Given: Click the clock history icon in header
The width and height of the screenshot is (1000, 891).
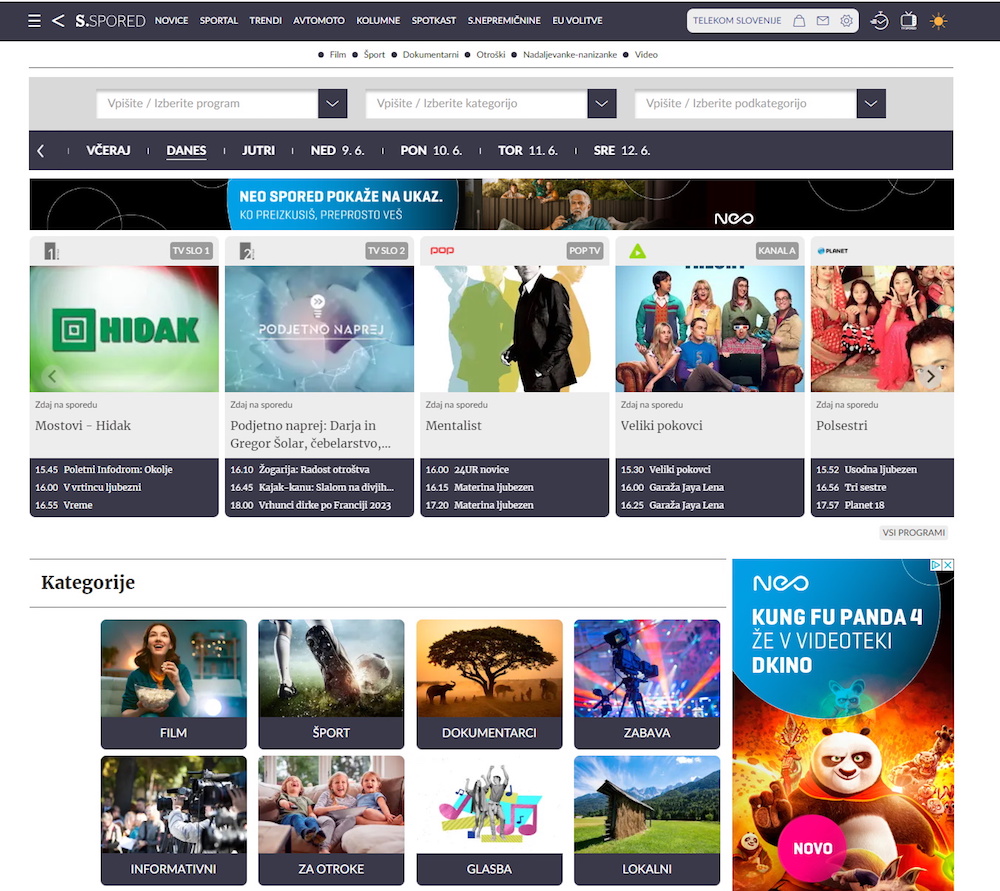Looking at the screenshot, I should pyautogui.click(x=879, y=21).
